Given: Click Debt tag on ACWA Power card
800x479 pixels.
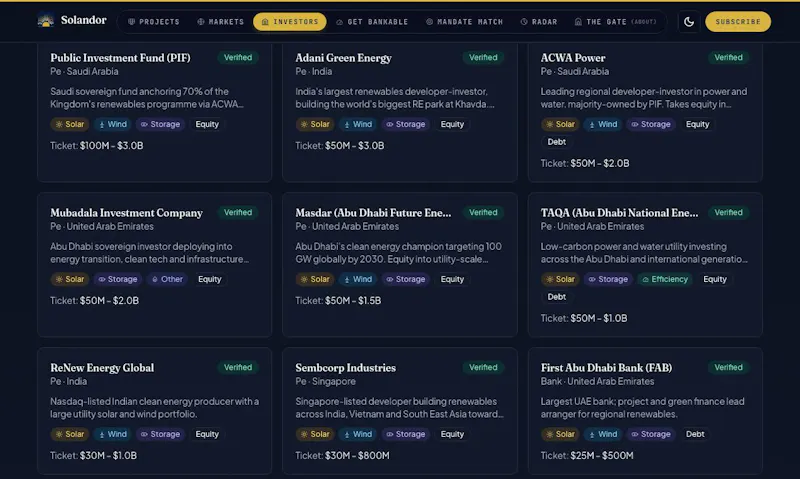Looking at the screenshot, I should click(557, 142).
